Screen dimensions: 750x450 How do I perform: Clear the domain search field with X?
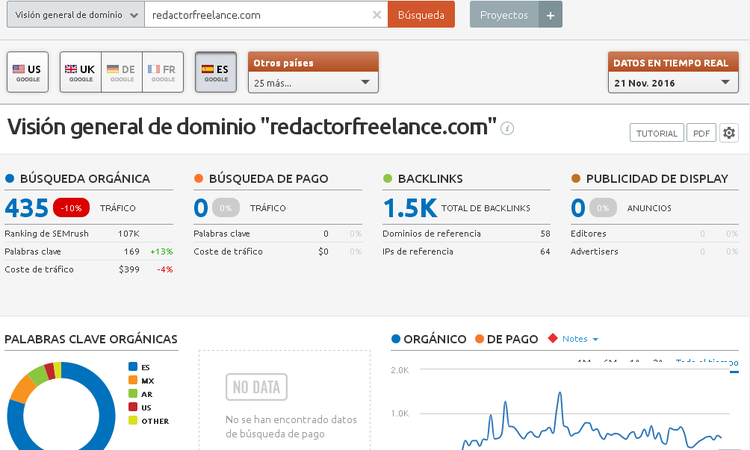pyautogui.click(x=376, y=15)
